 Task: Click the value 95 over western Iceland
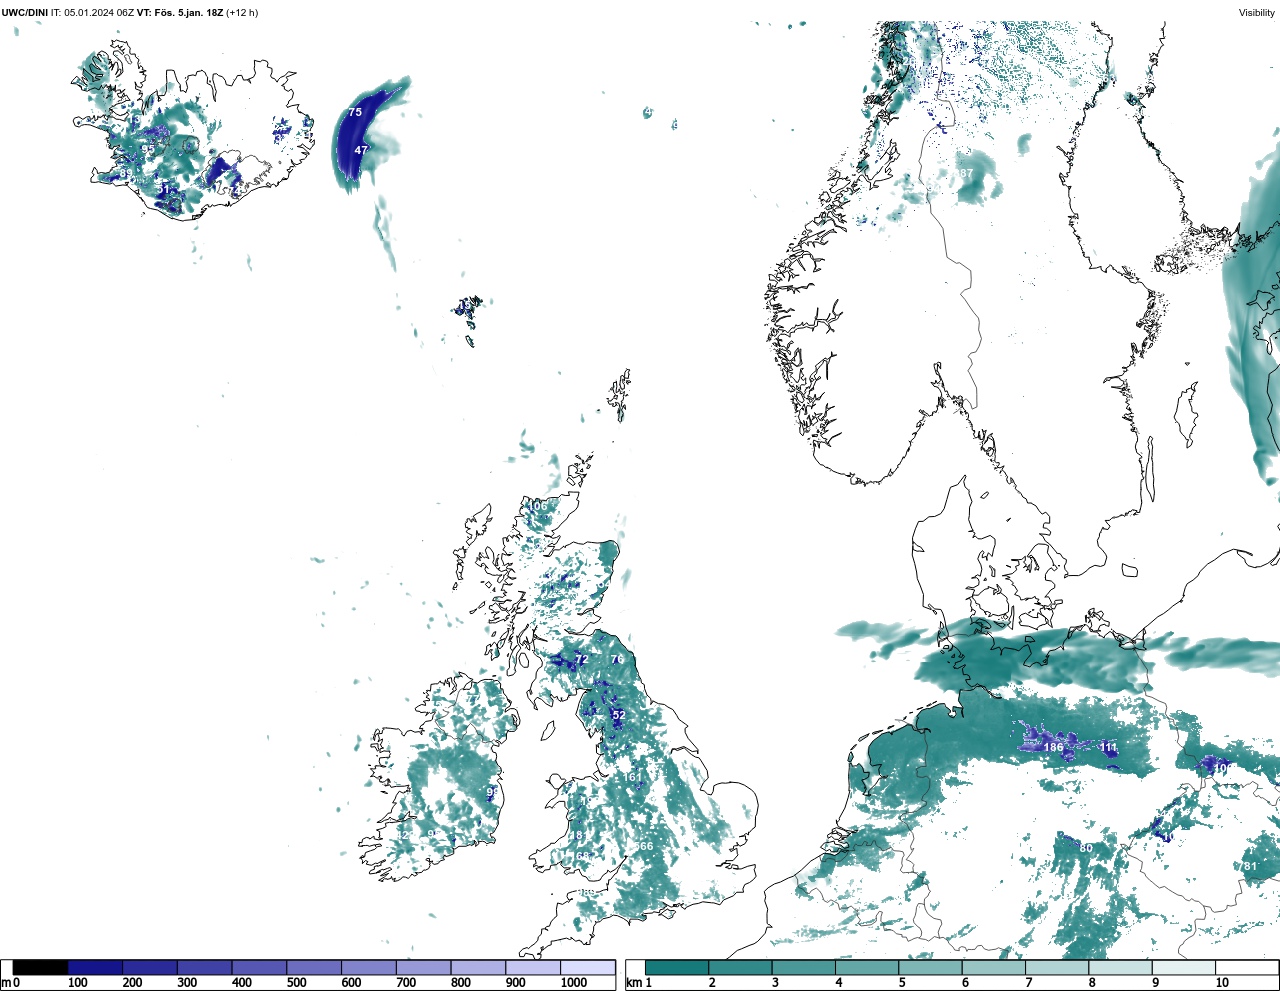pyautogui.click(x=148, y=149)
